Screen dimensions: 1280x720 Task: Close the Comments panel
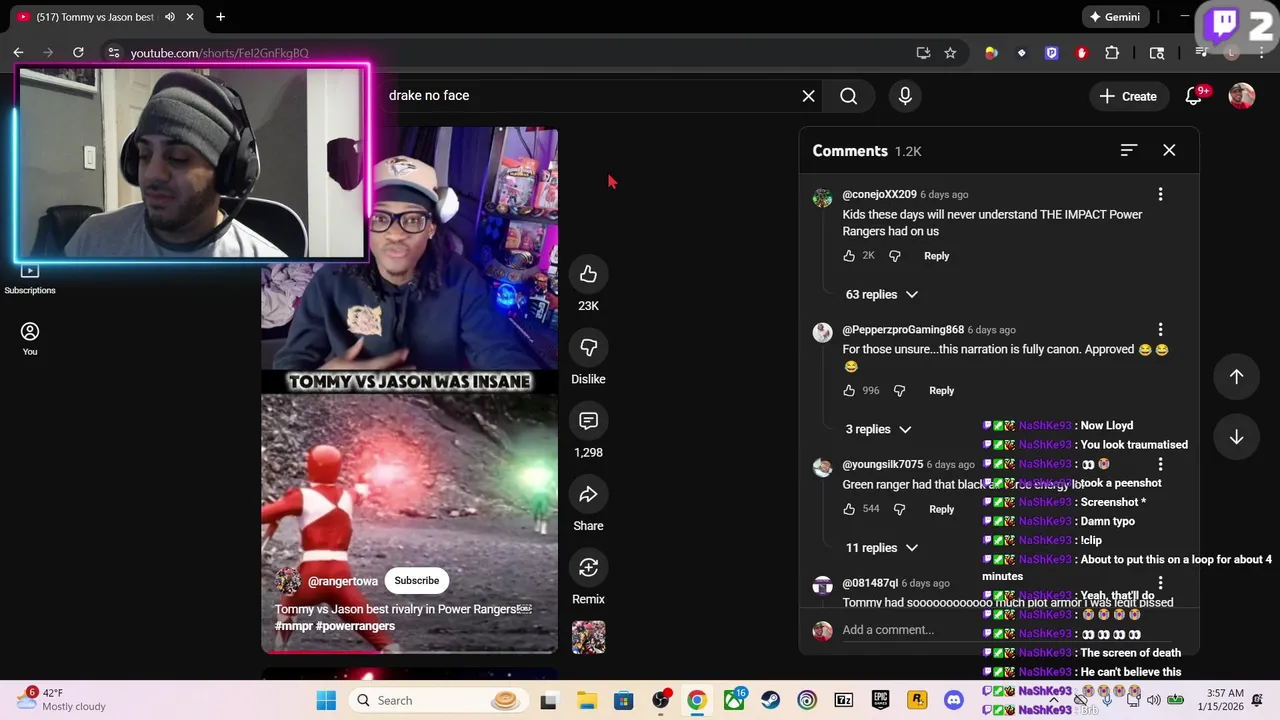coord(1169,150)
